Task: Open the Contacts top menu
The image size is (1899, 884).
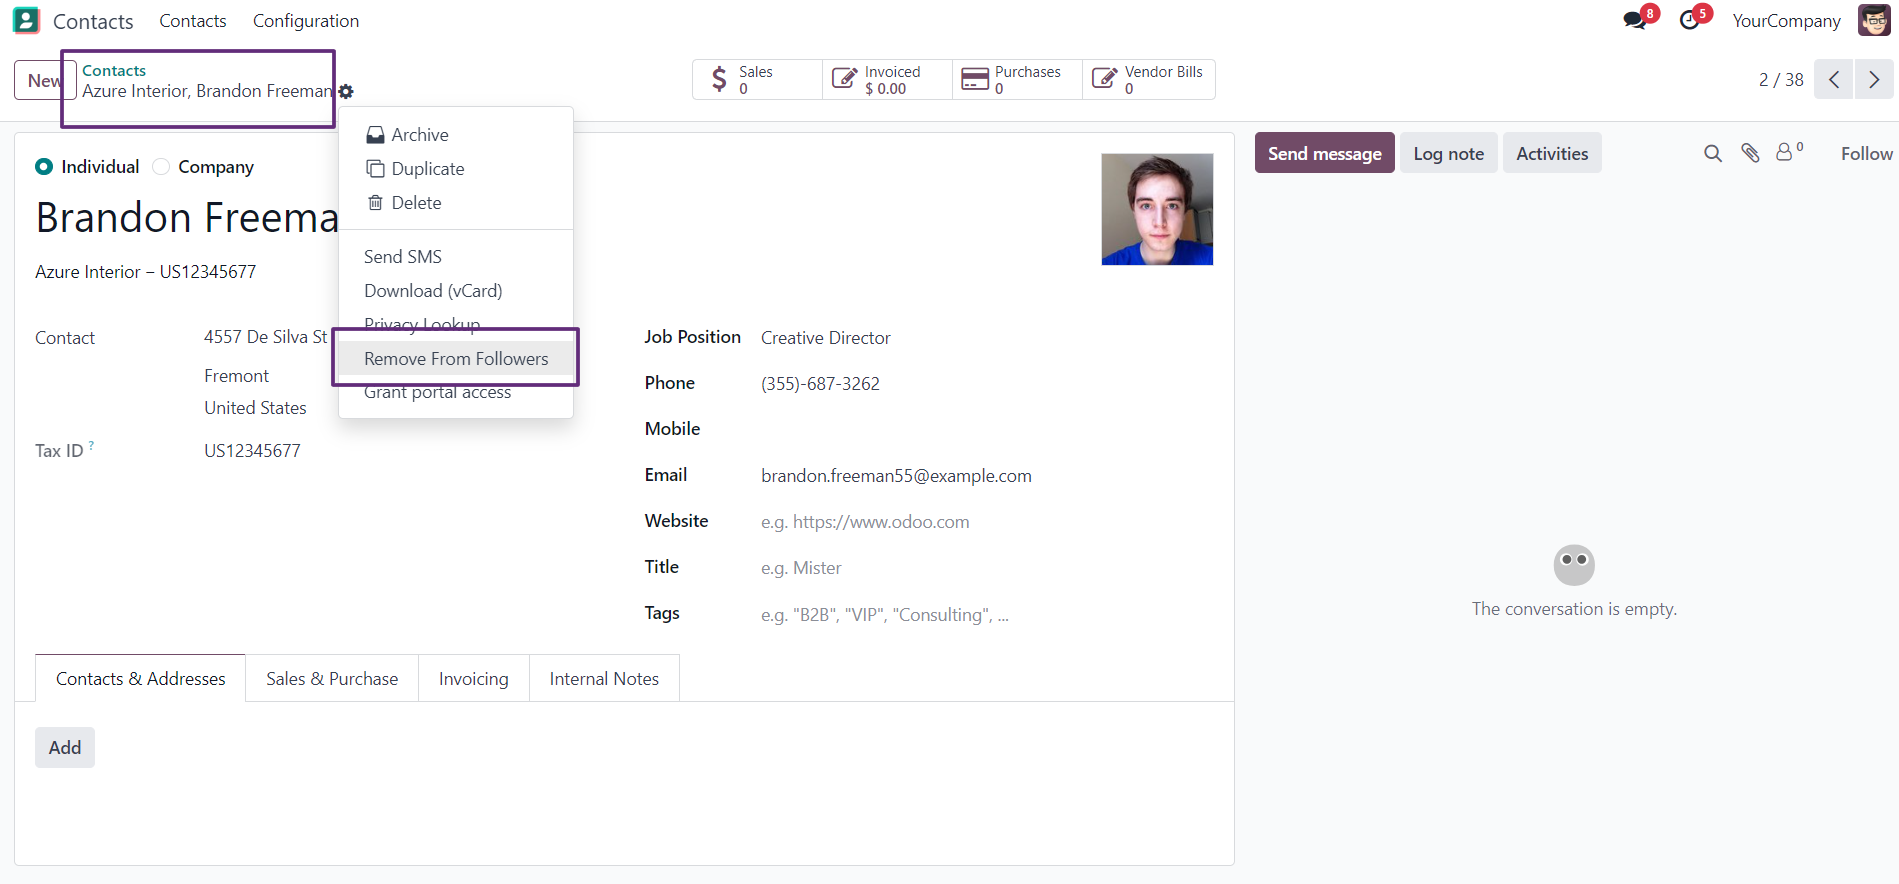Action: click(x=193, y=21)
